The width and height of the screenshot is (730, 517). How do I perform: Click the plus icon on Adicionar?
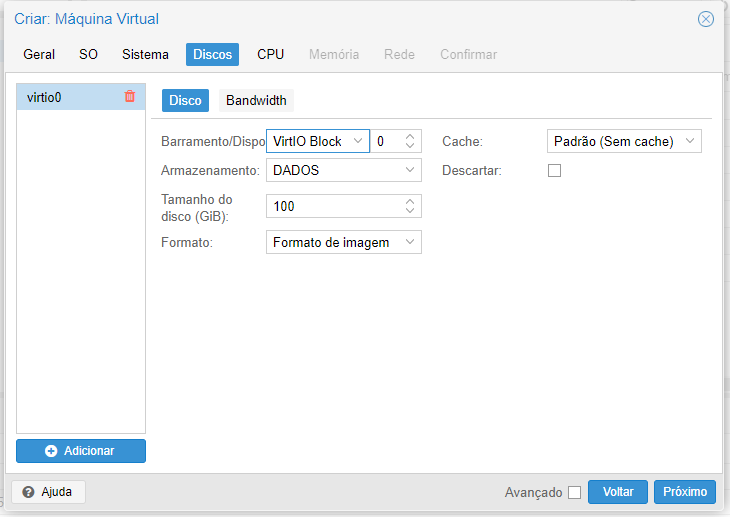point(51,451)
